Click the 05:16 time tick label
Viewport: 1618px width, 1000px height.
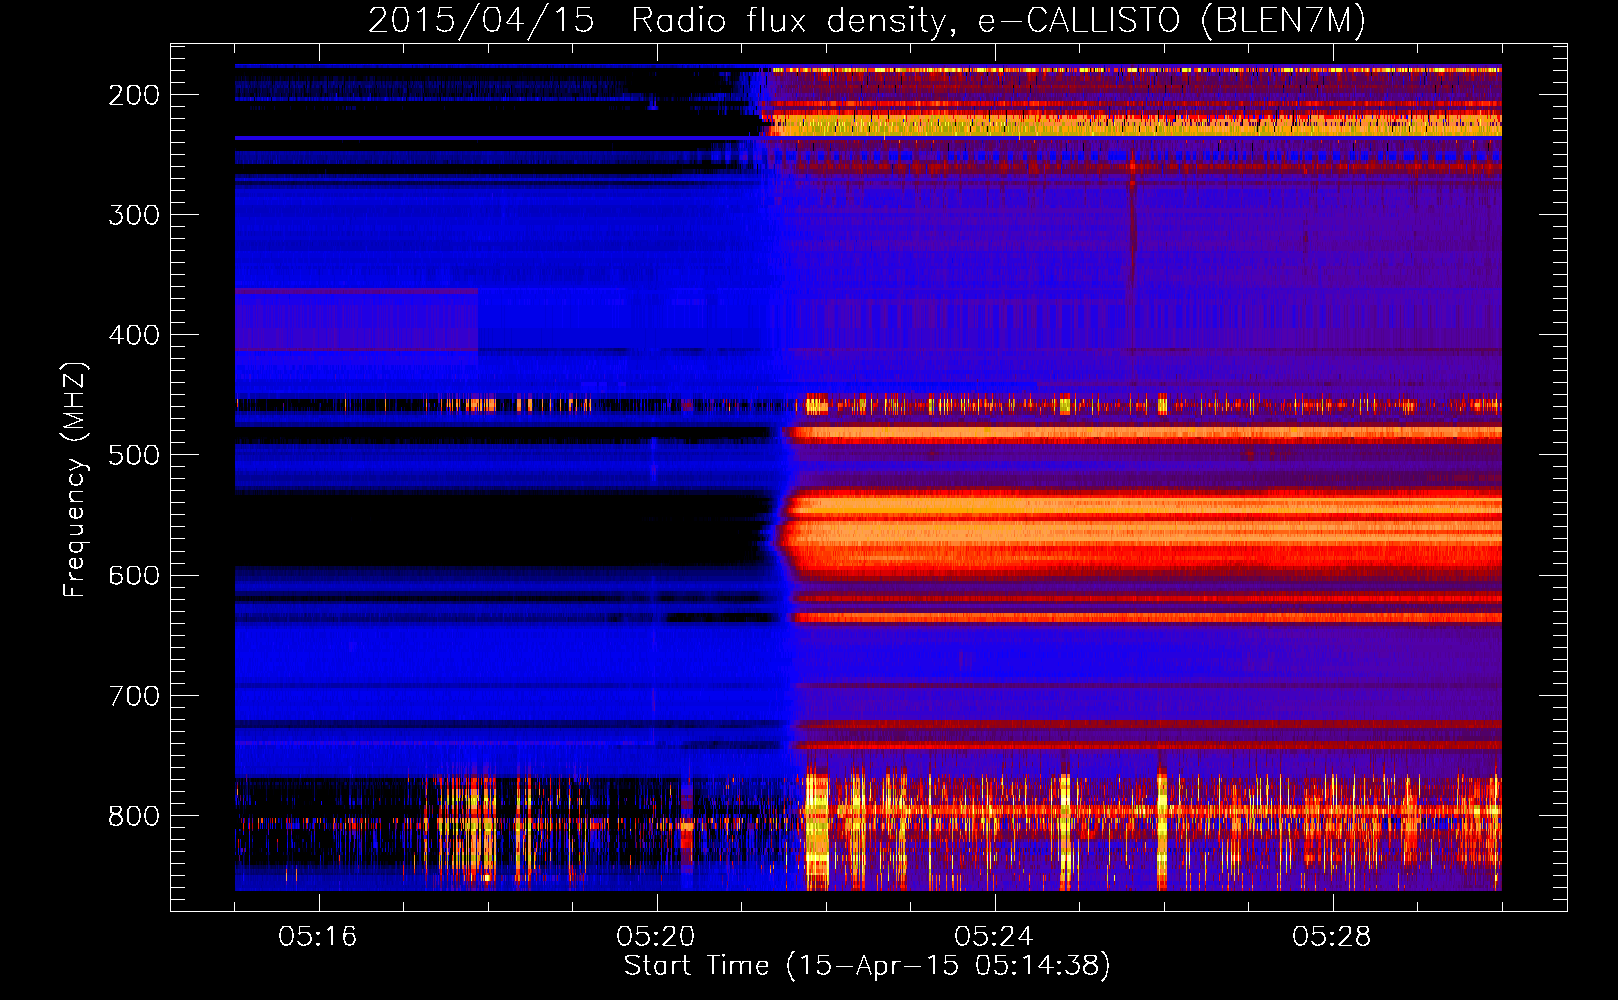[318, 937]
